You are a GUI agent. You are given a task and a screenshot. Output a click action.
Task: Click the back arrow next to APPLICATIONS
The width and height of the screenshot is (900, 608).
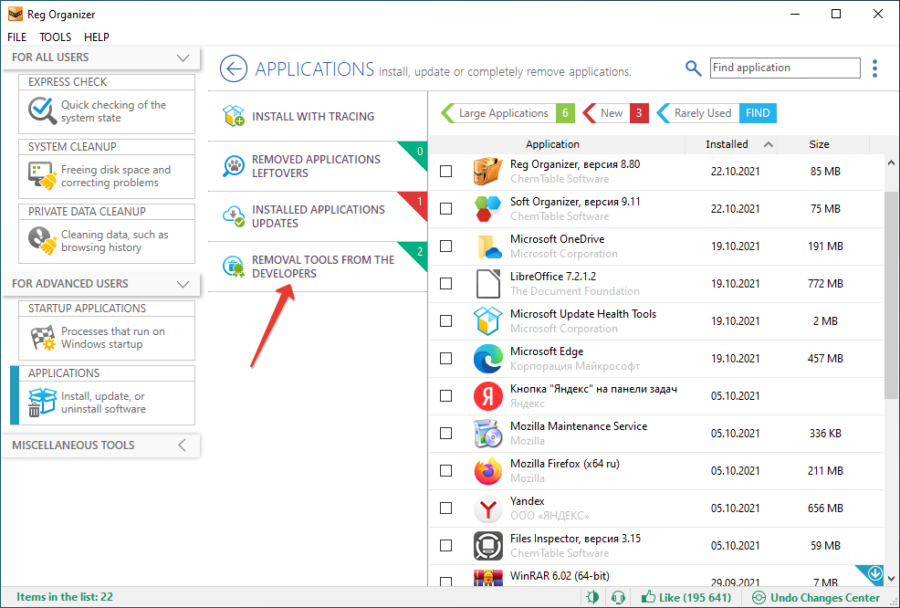tap(233, 69)
